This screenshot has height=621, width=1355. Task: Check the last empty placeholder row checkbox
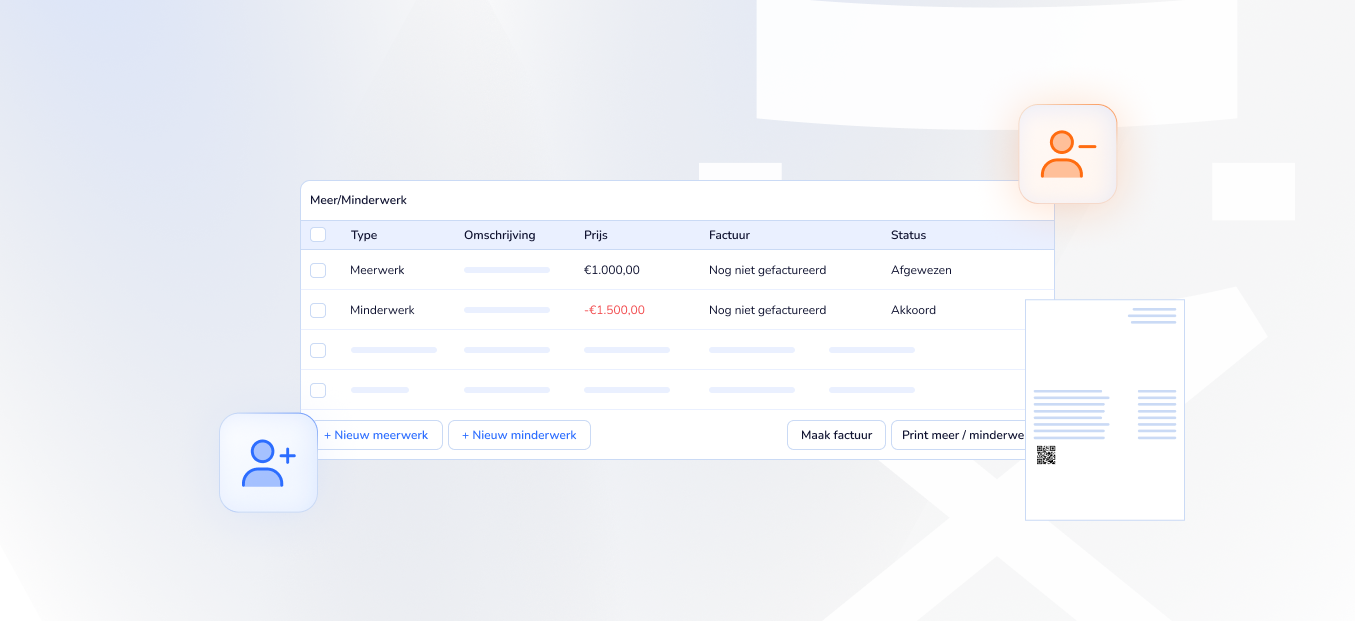pos(318,390)
